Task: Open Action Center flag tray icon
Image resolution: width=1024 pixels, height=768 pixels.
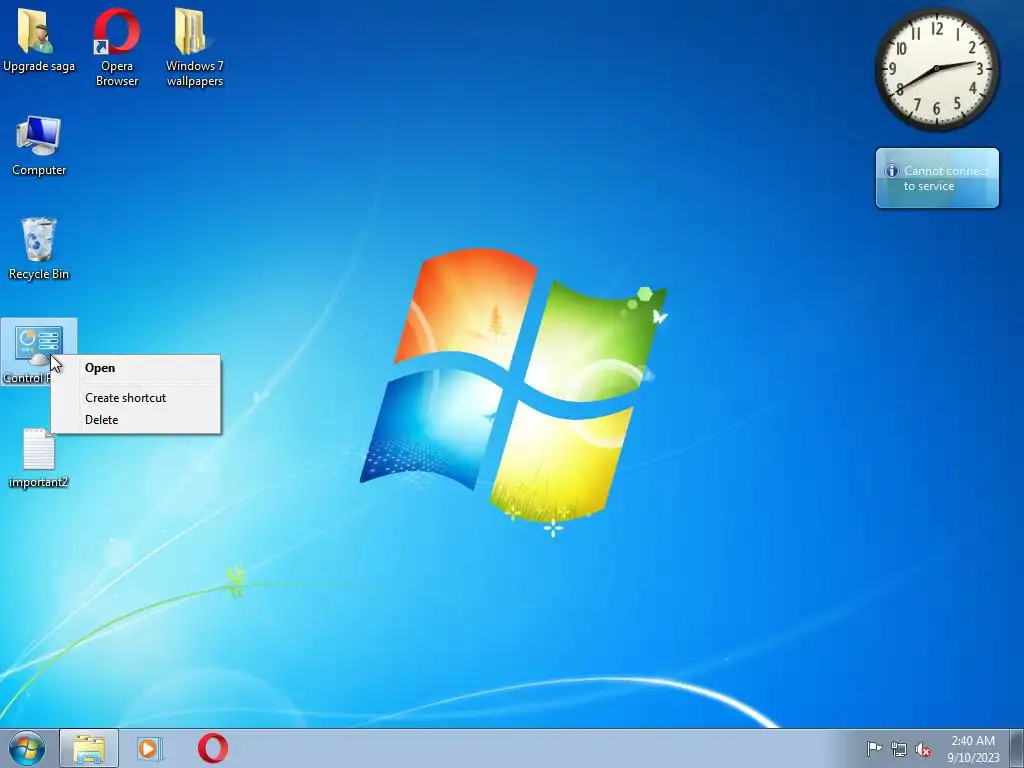Action: coord(874,749)
